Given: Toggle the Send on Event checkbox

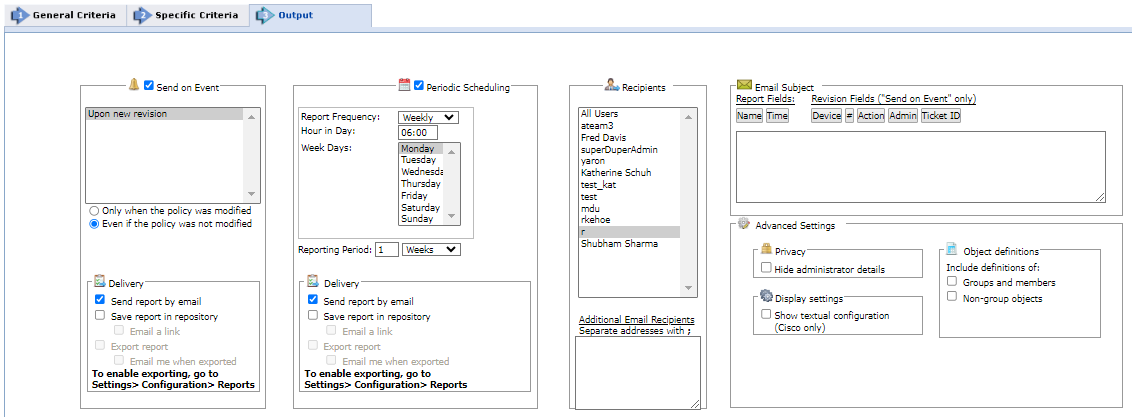Looking at the screenshot, I should (149, 86).
